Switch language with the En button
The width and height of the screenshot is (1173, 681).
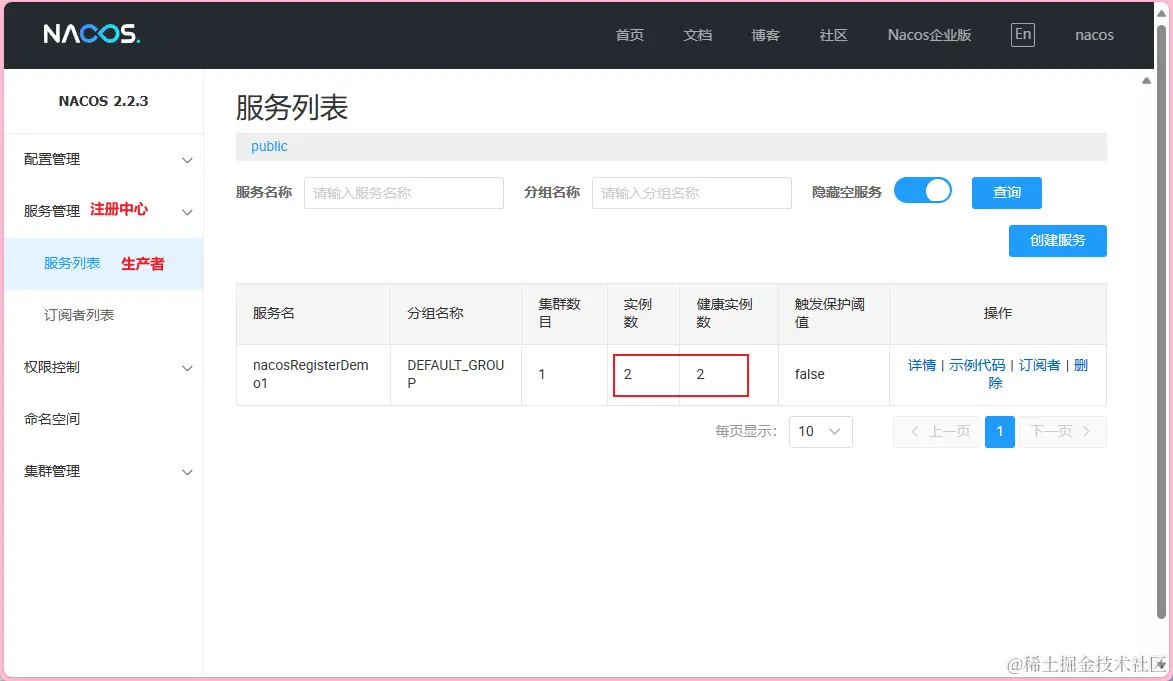click(1023, 34)
